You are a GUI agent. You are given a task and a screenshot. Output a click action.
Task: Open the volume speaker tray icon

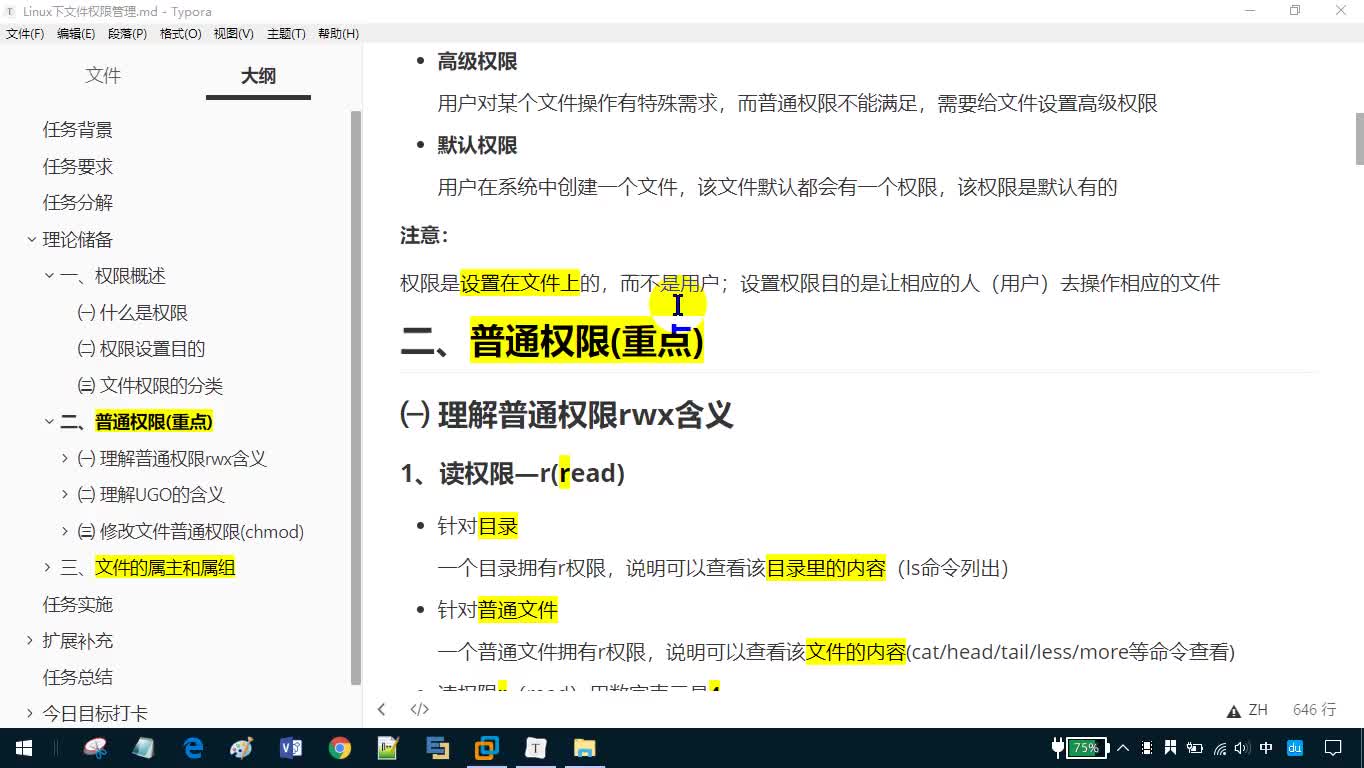pyautogui.click(x=1243, y=748)
